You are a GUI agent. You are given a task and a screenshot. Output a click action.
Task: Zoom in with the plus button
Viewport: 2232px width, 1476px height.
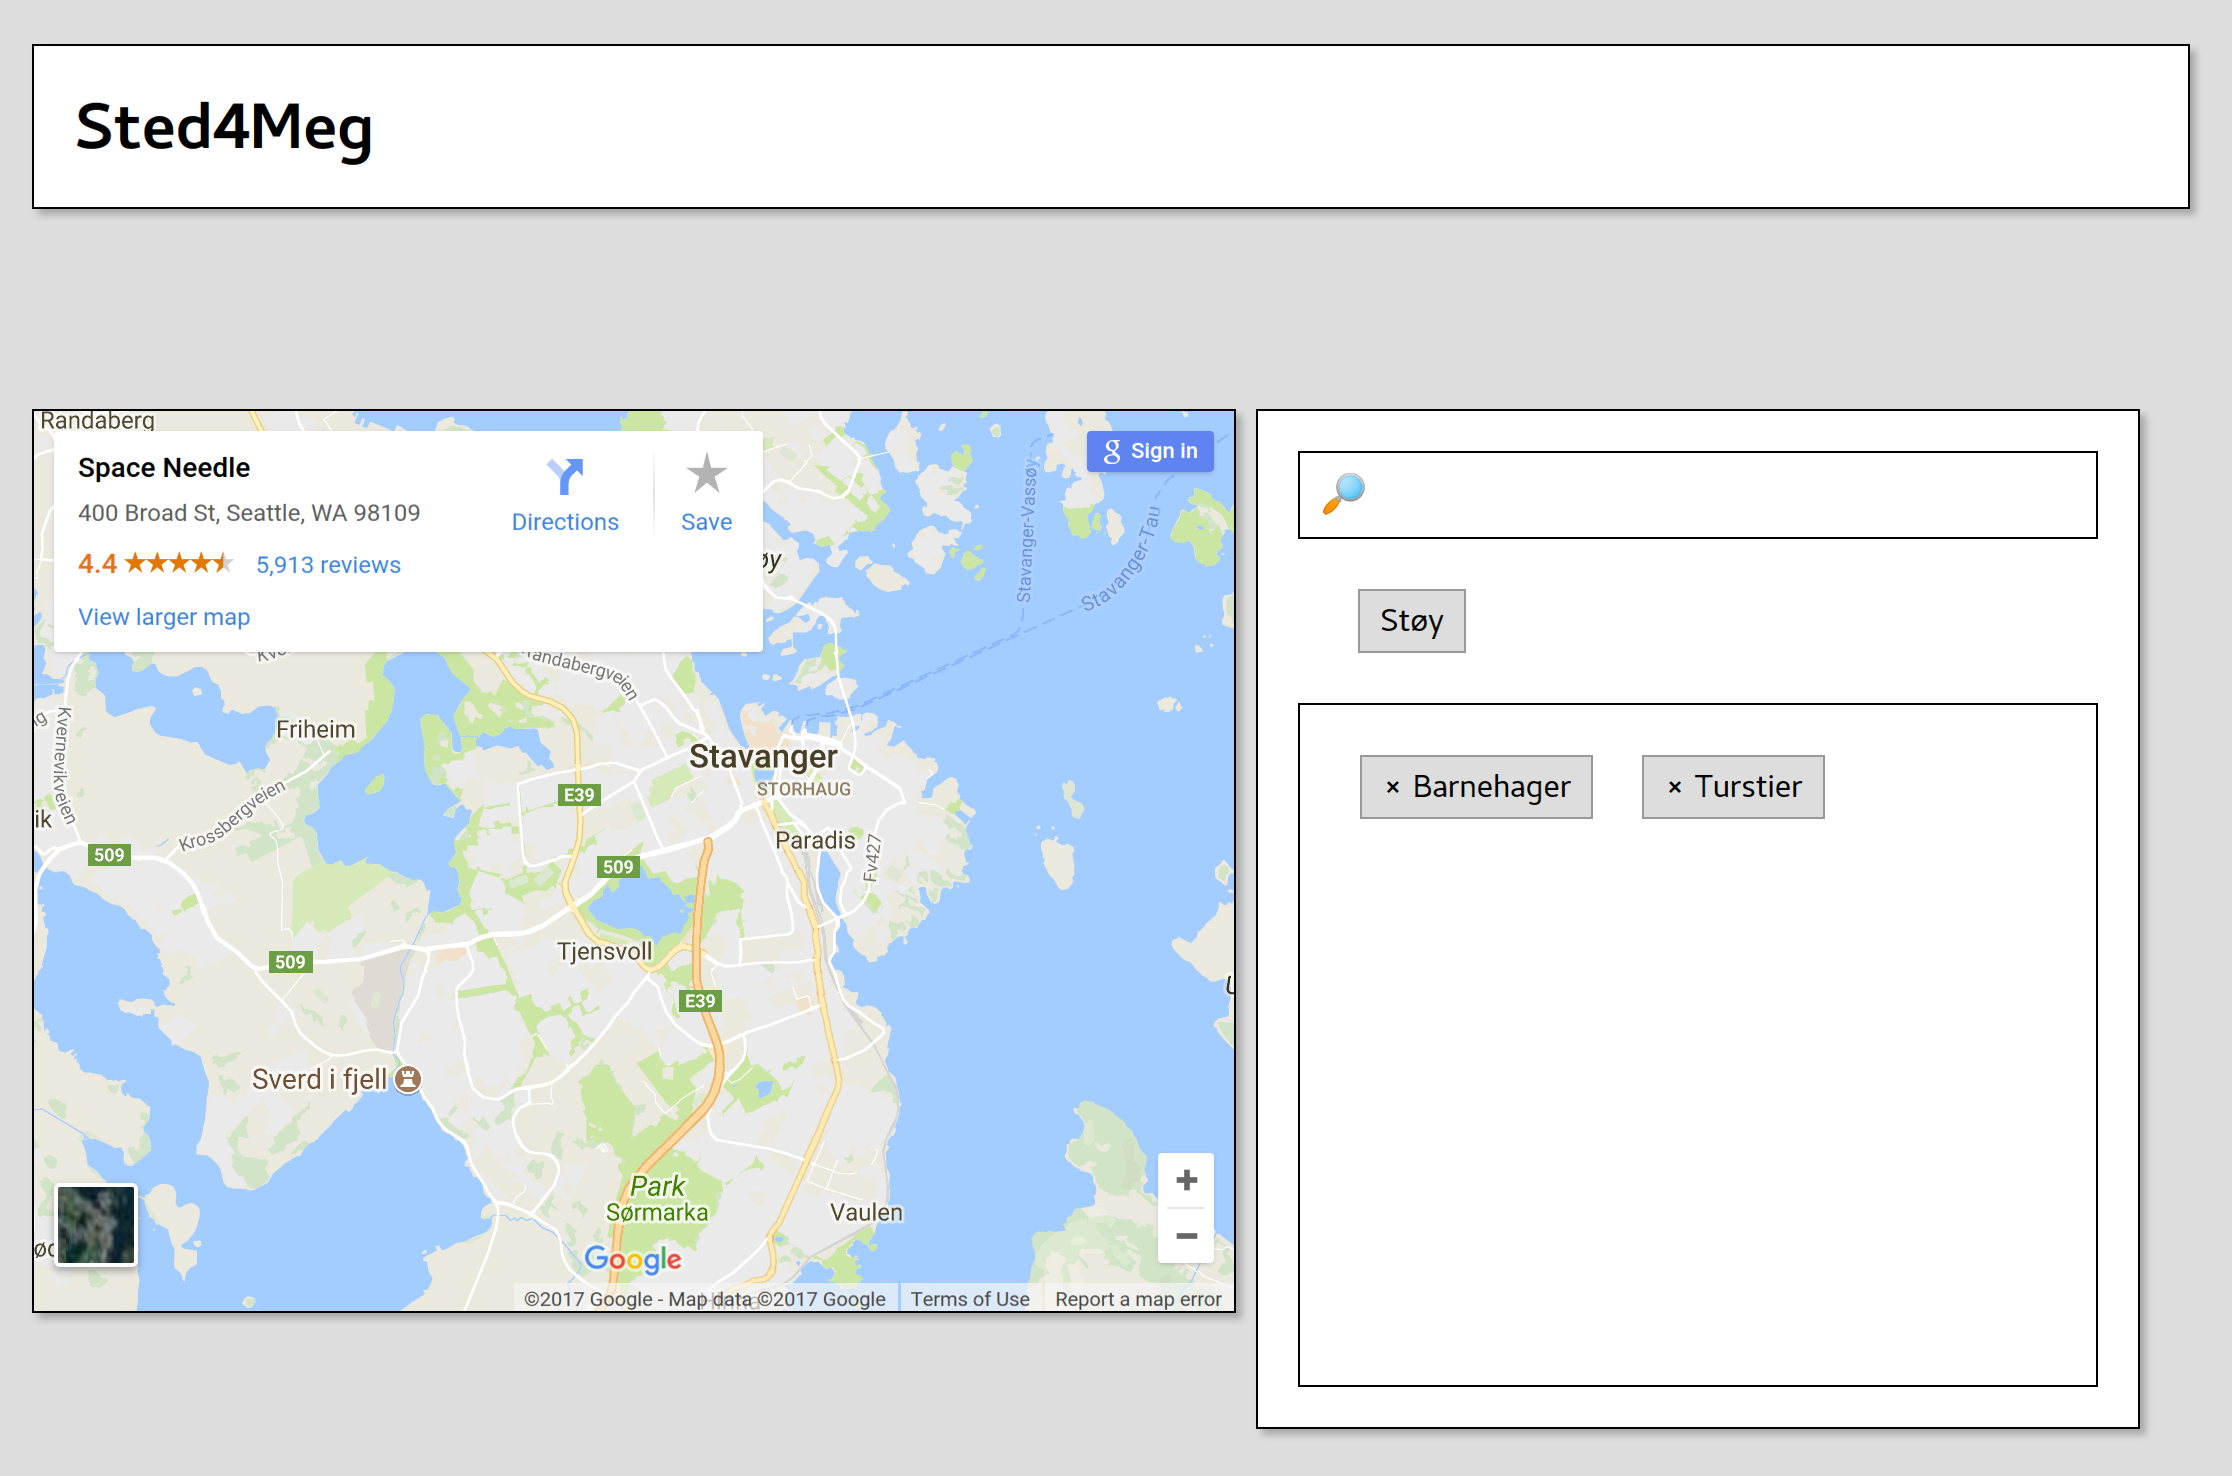click(x=1186, y=1180)
